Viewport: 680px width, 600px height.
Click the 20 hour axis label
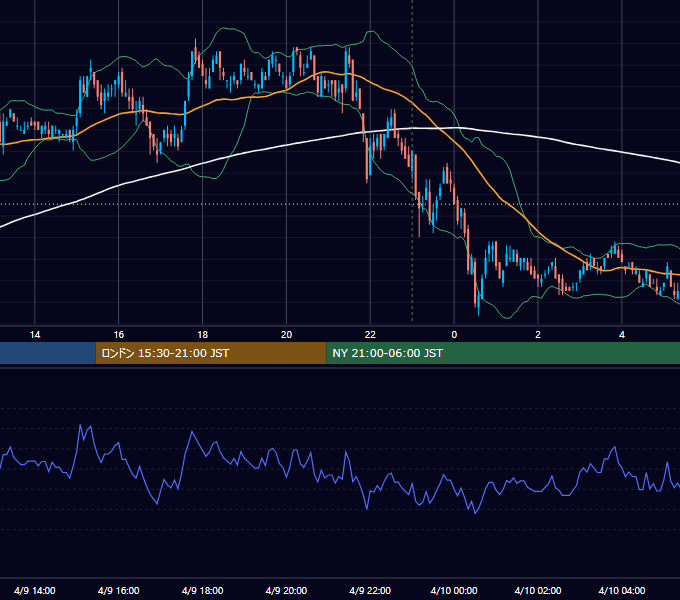[x=286, y=335]
